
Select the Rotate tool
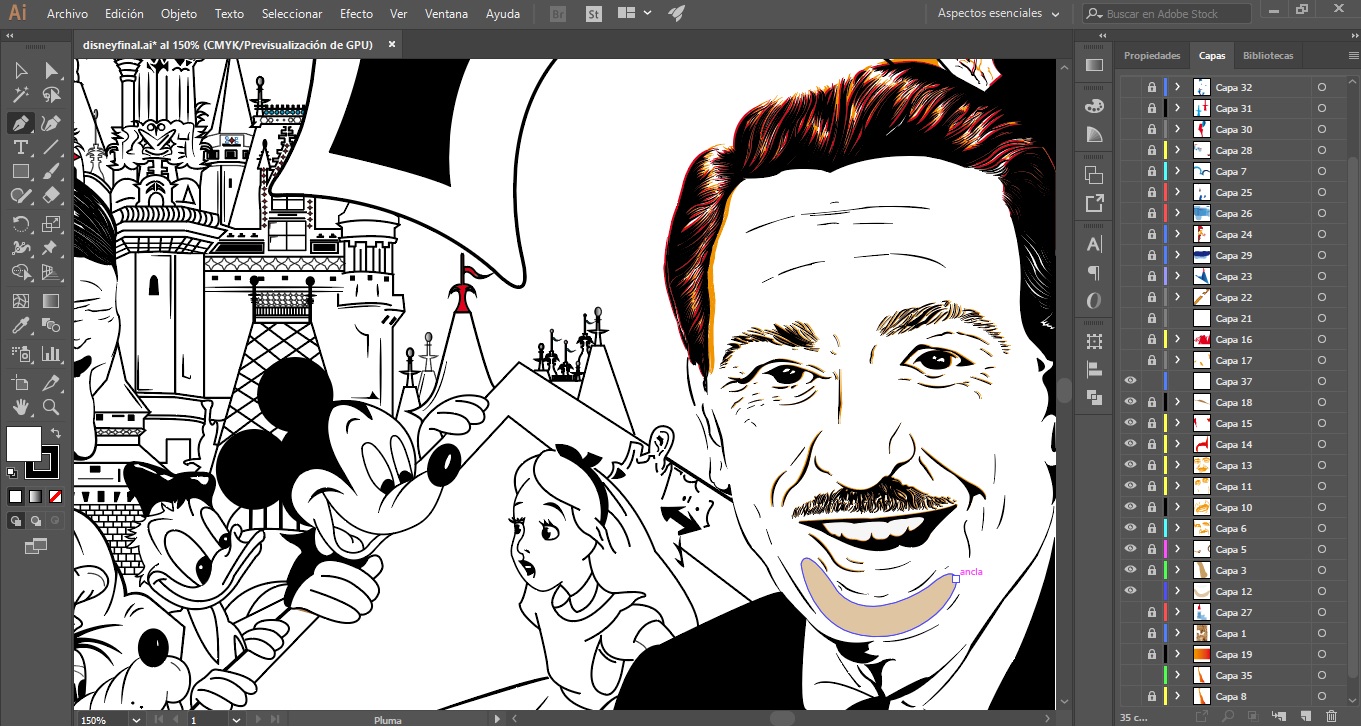click(x=20, y=224)
